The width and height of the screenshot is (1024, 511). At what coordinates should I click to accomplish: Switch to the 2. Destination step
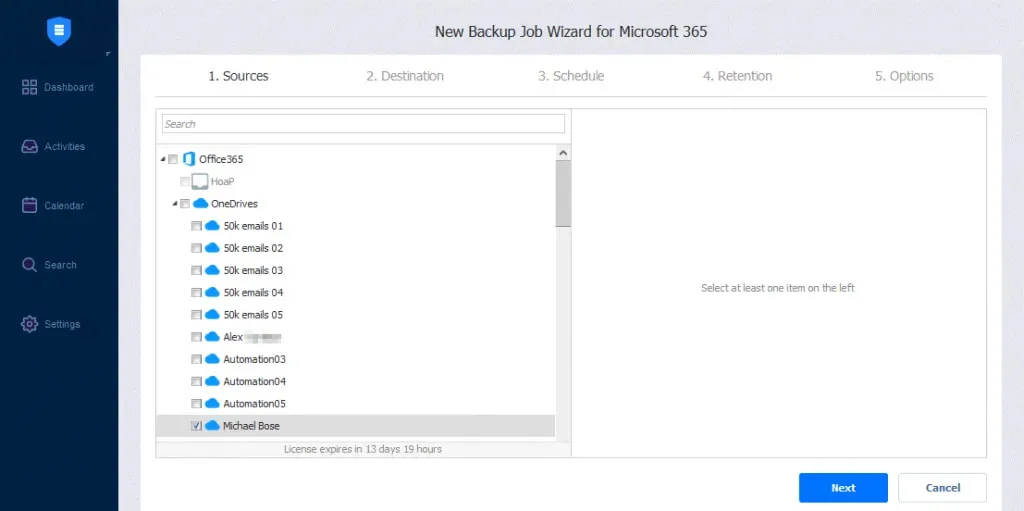404,76
